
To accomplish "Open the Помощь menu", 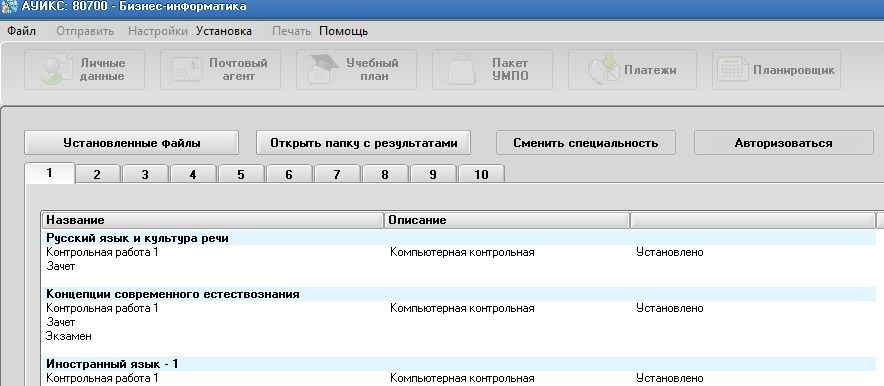I will point(343,31).
